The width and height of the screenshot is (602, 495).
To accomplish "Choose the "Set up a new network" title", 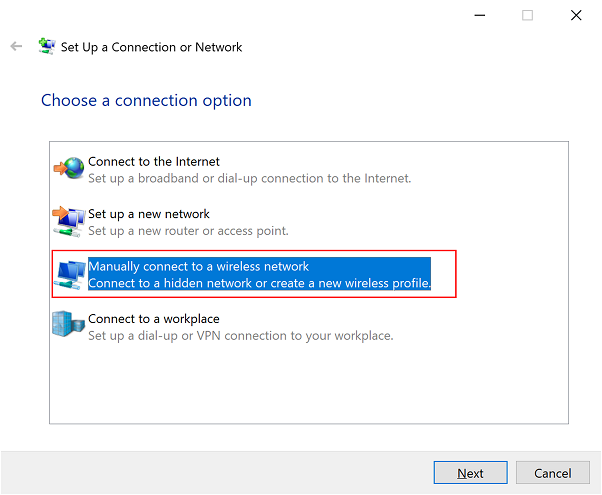I will click(x=149, y=214).
